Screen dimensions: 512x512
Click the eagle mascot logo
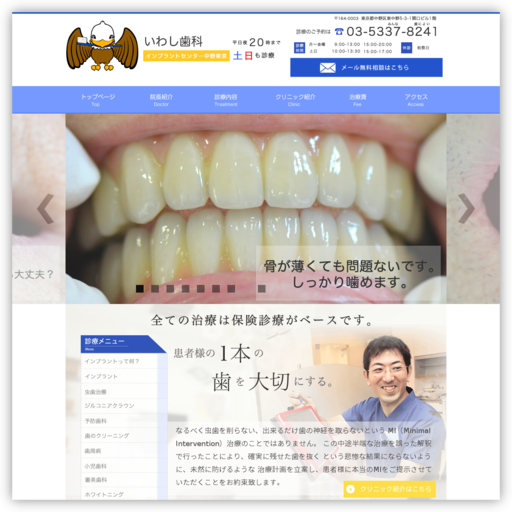coord(102,46)
